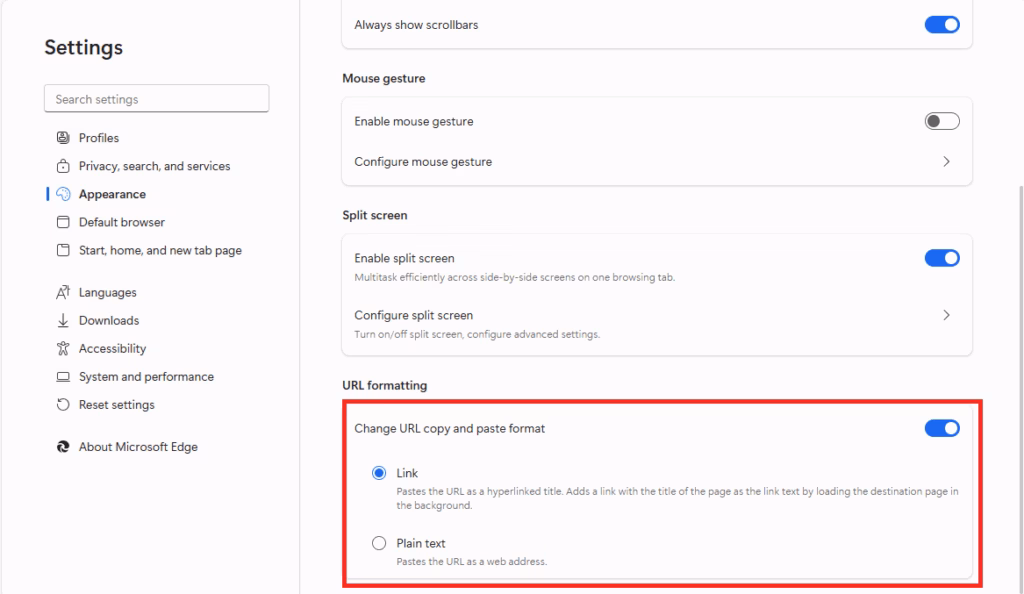The width and height of the screenshot is (1024, 594).
Task: Click the Search settings input field
Action: (x=157, y=99)
